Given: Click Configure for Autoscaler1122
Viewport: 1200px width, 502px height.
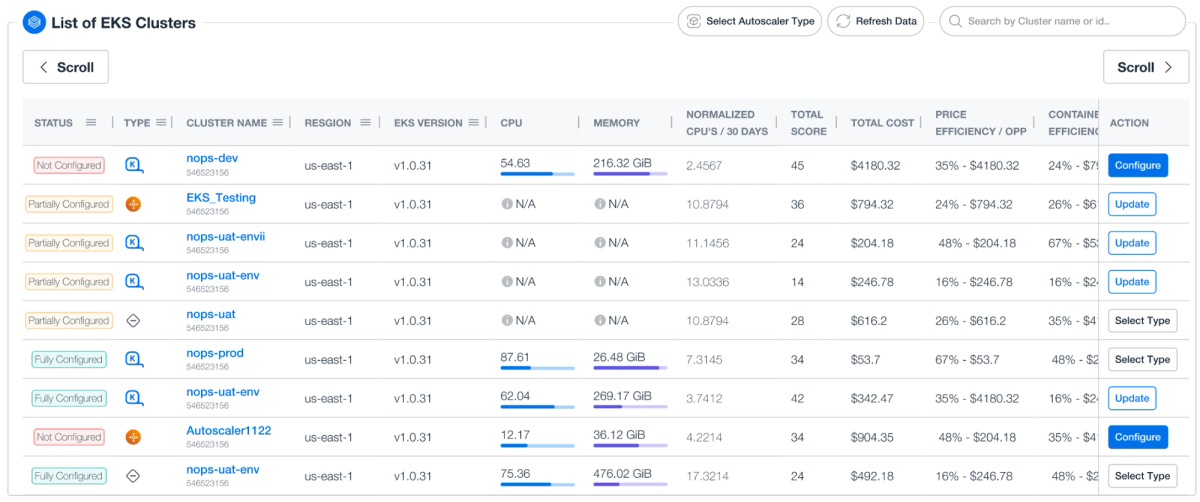Looking at the screenshot, I should point(1138,437).
